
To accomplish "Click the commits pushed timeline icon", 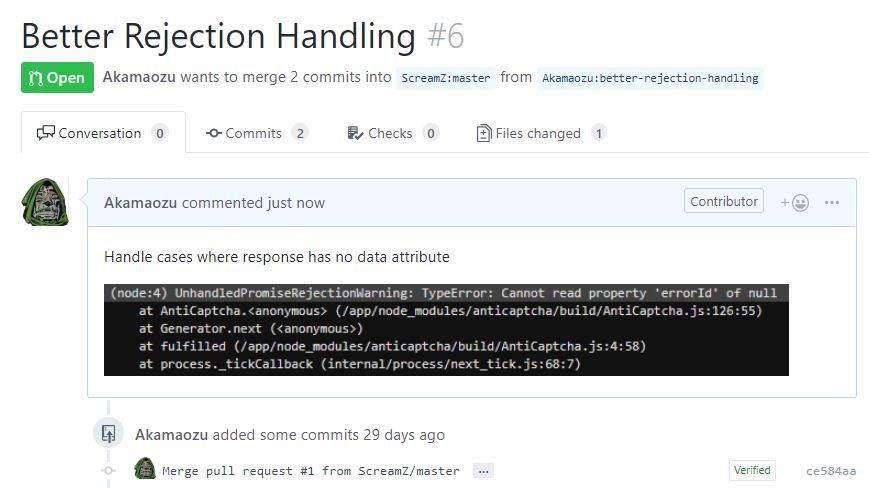I will [107, 434].
